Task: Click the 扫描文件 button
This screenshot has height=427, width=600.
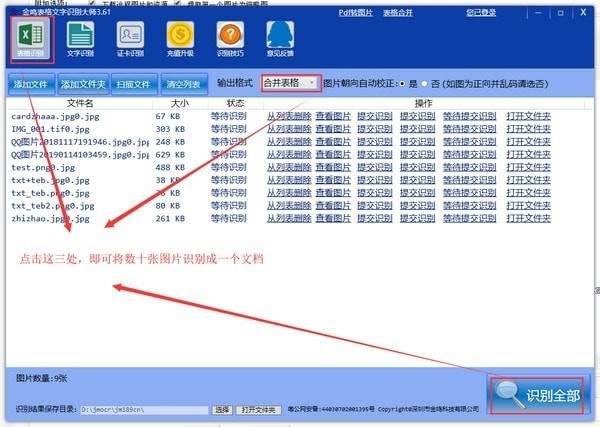Action: [132, 84]
